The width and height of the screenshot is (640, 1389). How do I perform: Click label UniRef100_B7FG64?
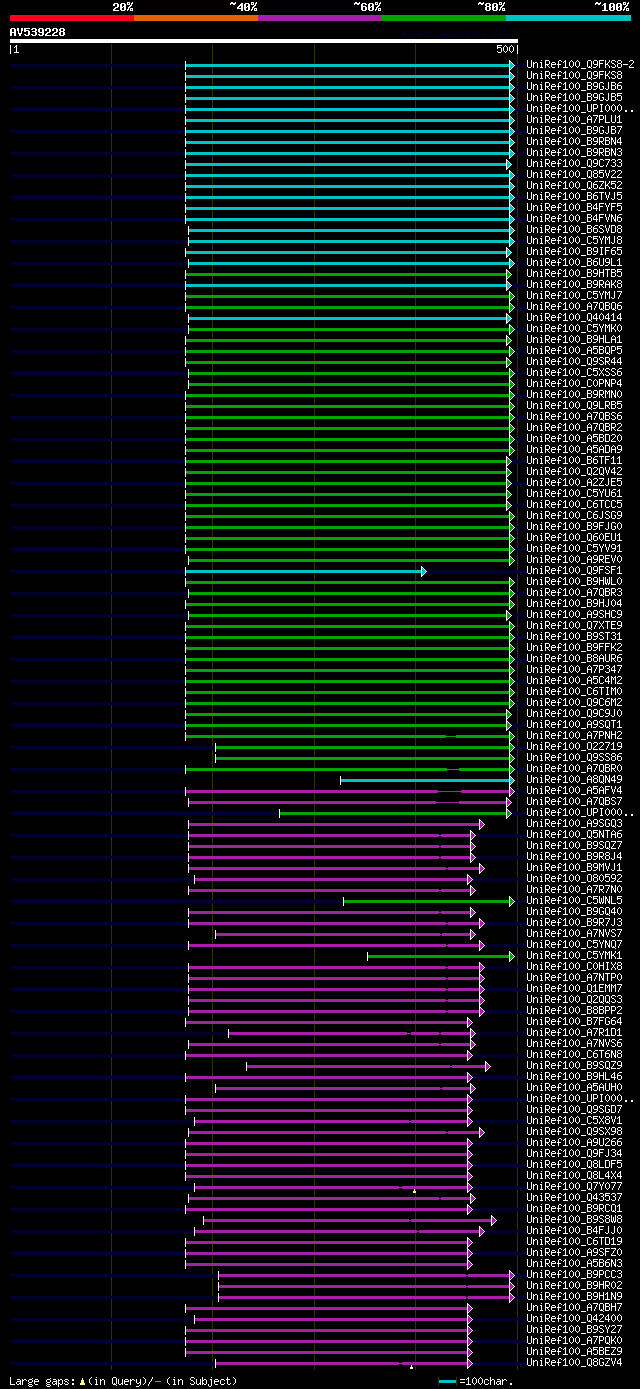click(574, 1022)
